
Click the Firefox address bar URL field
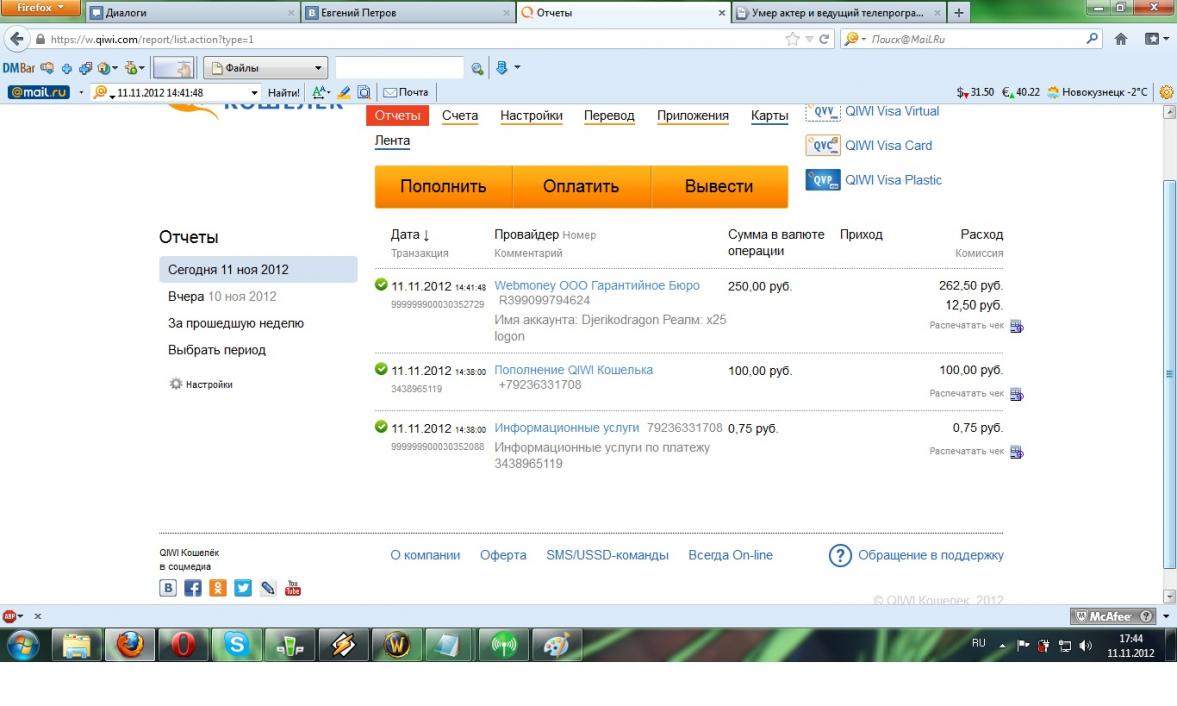(x=400, y=39)
